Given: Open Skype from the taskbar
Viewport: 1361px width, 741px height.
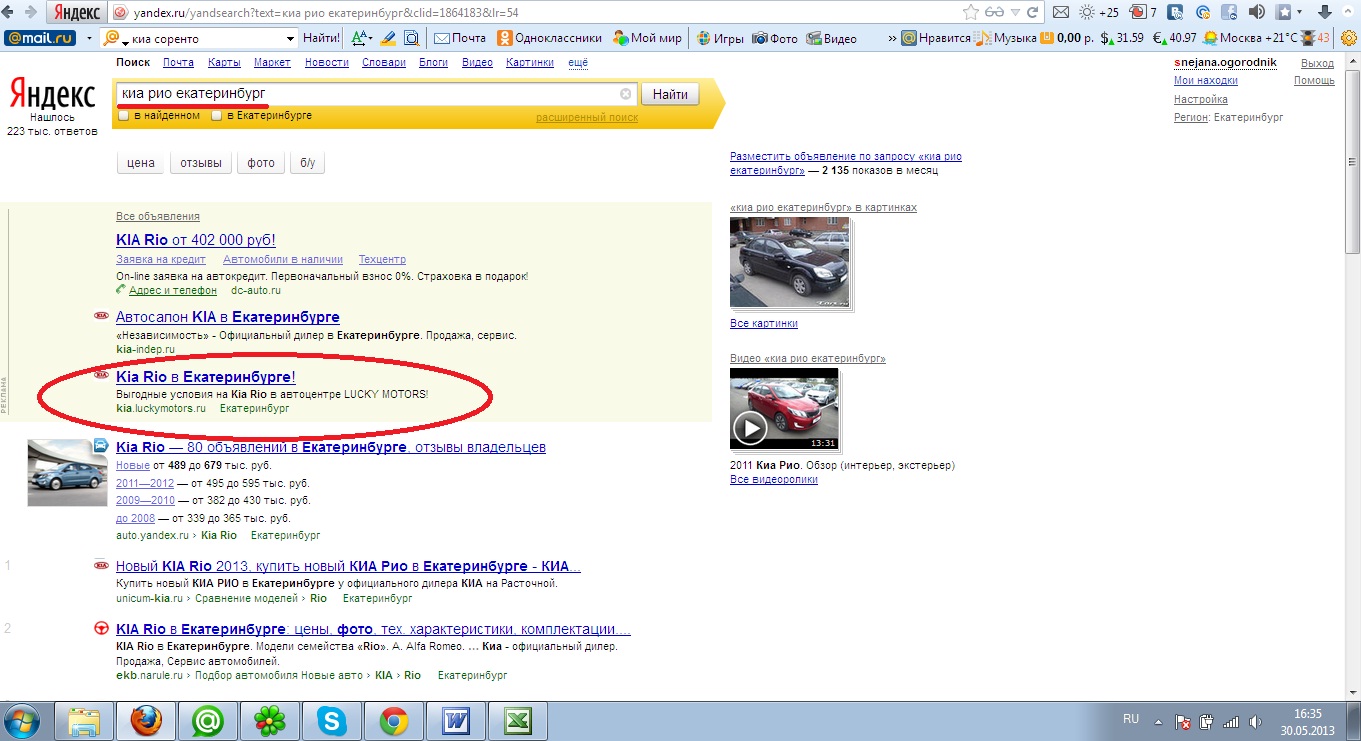Looking at the screenshot, I should 331,720.
